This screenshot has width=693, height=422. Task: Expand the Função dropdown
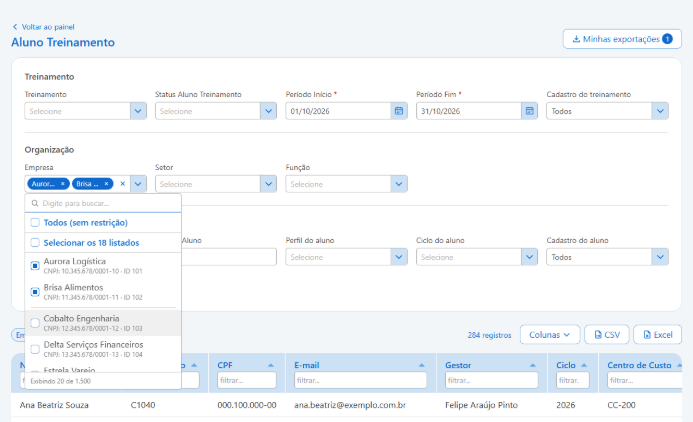tap(399, 184)
